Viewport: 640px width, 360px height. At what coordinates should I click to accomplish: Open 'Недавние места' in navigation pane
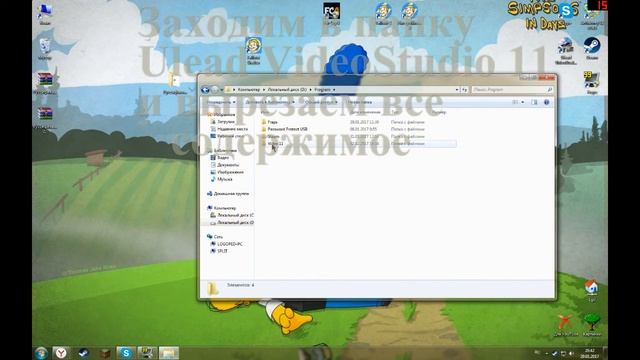coord(232,129)
